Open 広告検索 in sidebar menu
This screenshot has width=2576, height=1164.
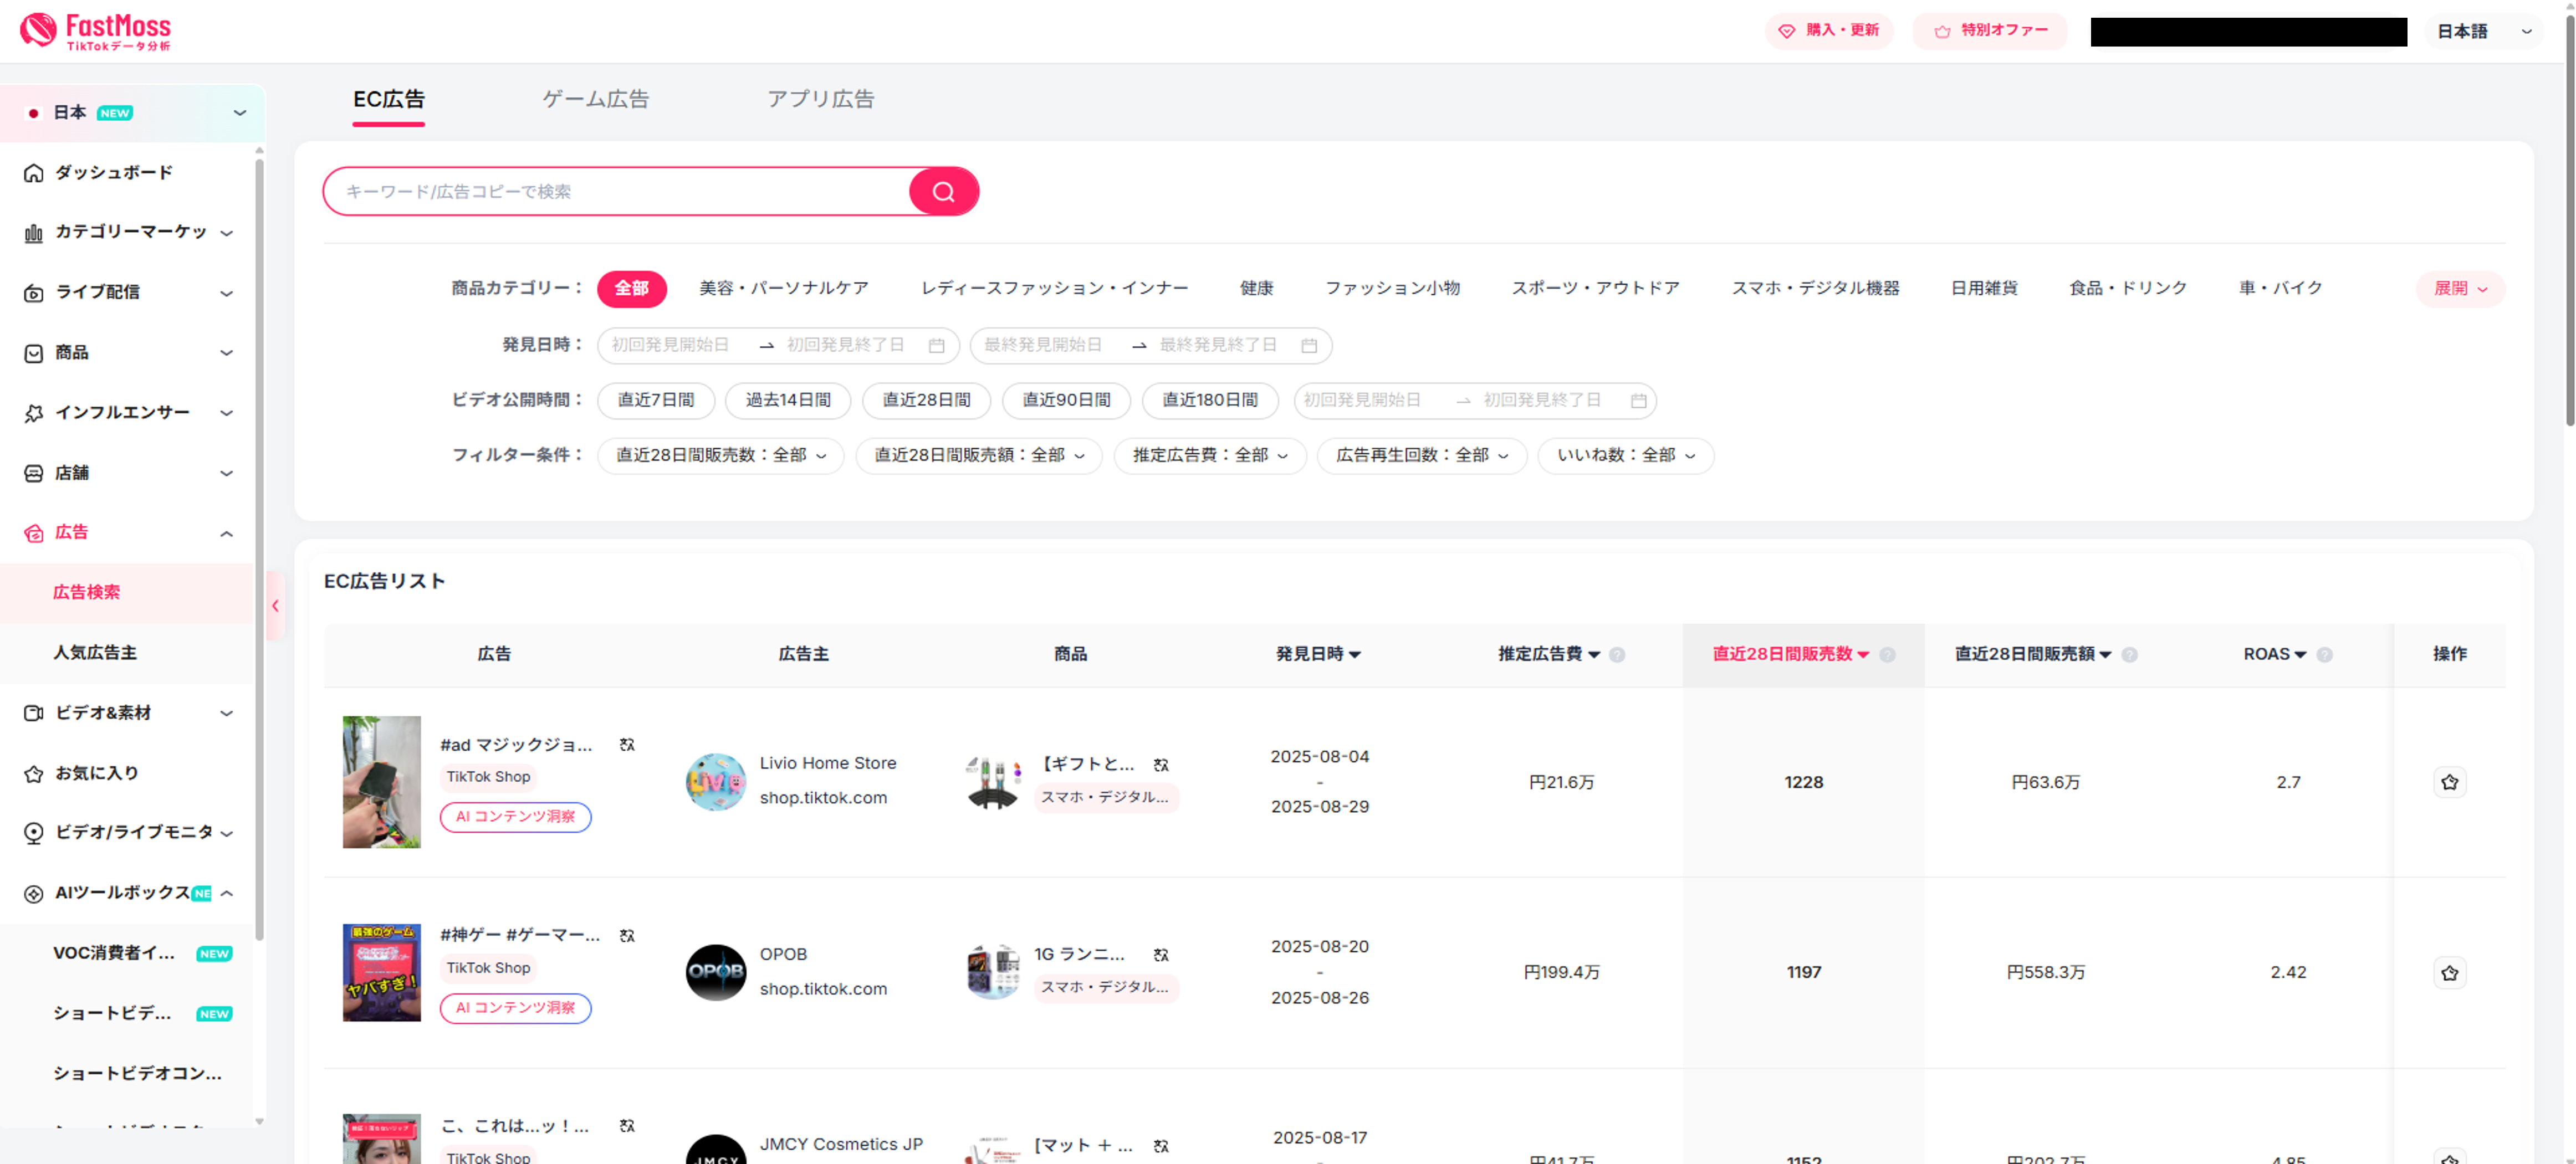click(127, 593)
